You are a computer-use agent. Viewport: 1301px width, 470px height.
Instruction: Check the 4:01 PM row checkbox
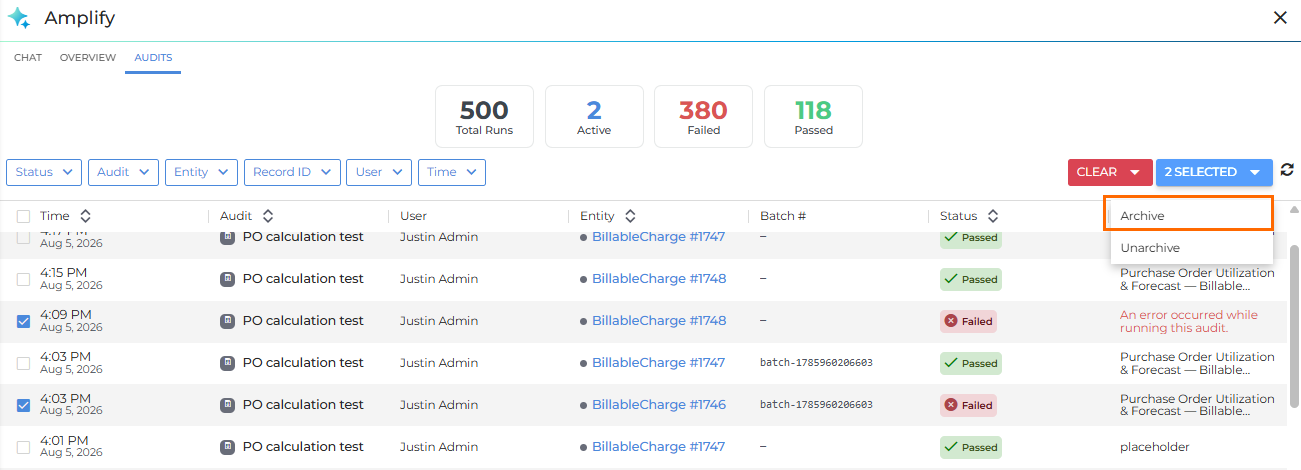(23, 447)
